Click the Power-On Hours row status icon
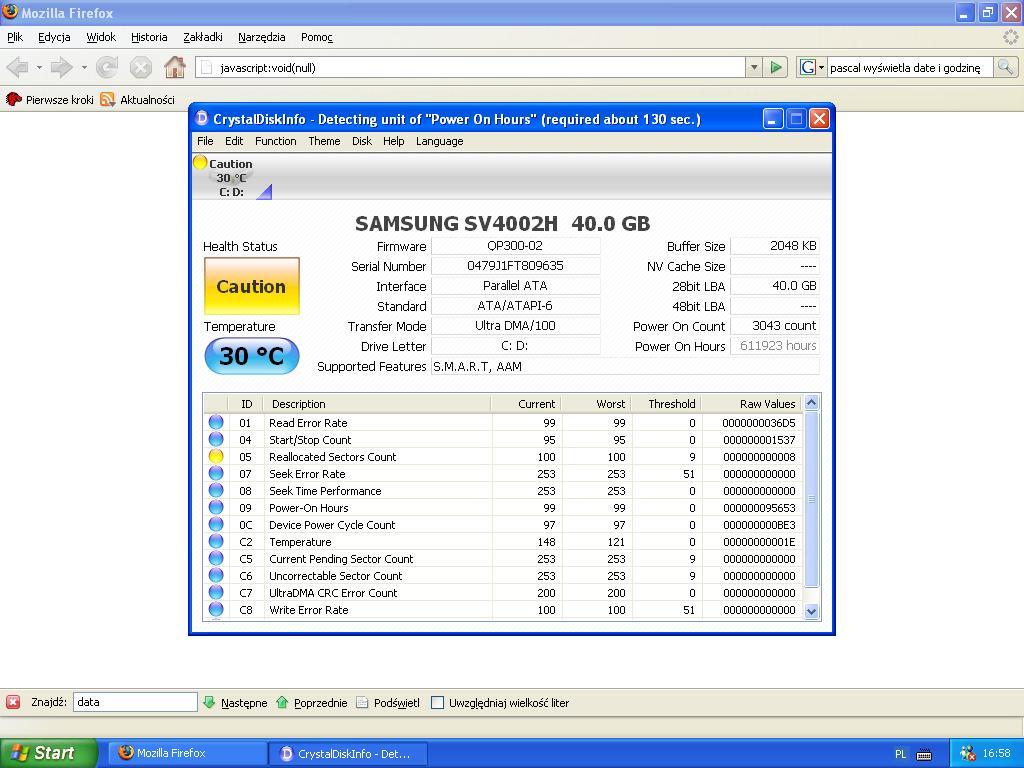1024x768 pixels. click(x=216, y=507)
